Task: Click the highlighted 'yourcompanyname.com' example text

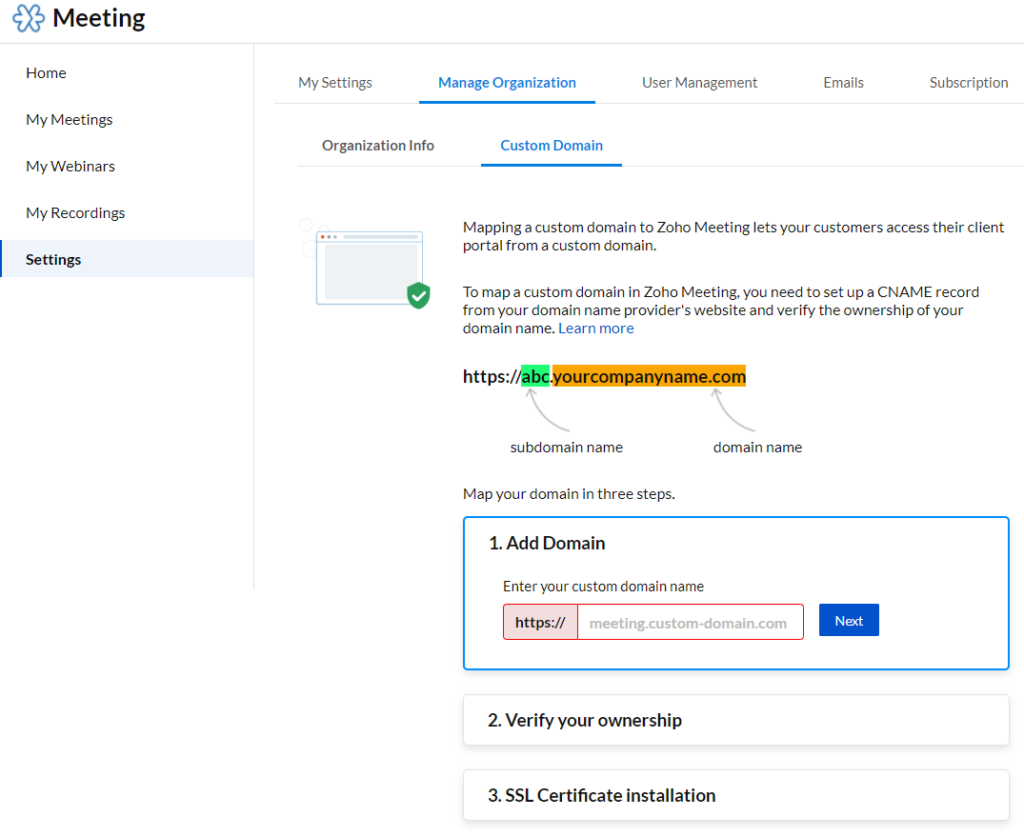Action: click(649, 376)
